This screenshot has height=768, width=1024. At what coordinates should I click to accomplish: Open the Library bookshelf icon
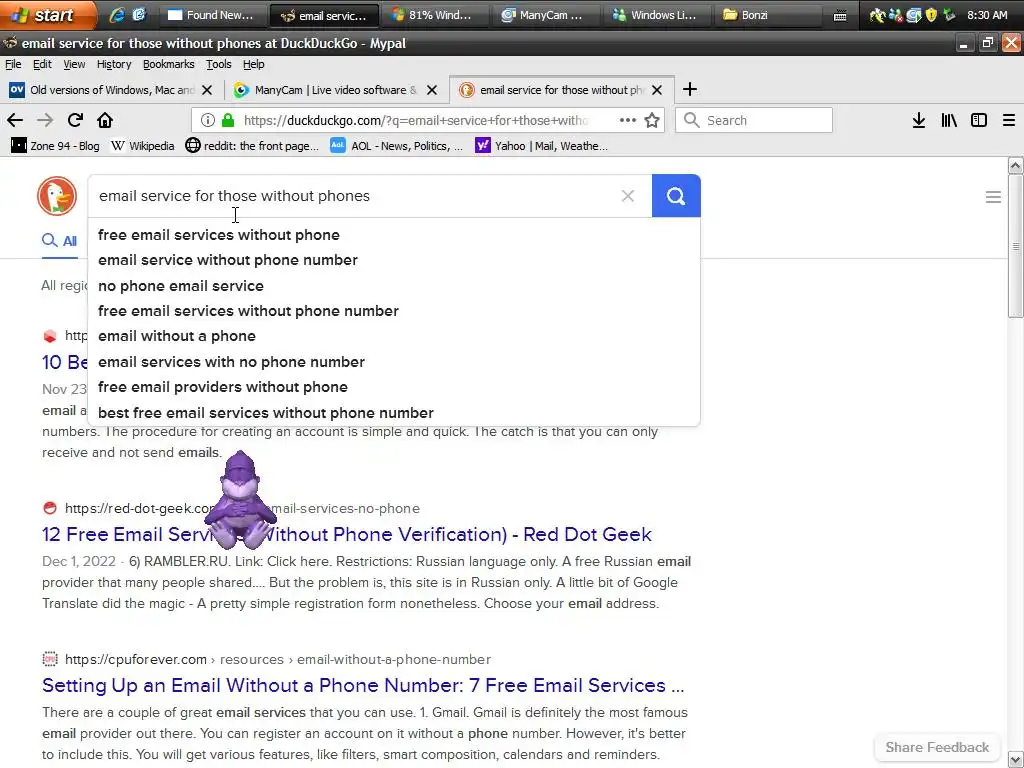[x=949, y=120]
